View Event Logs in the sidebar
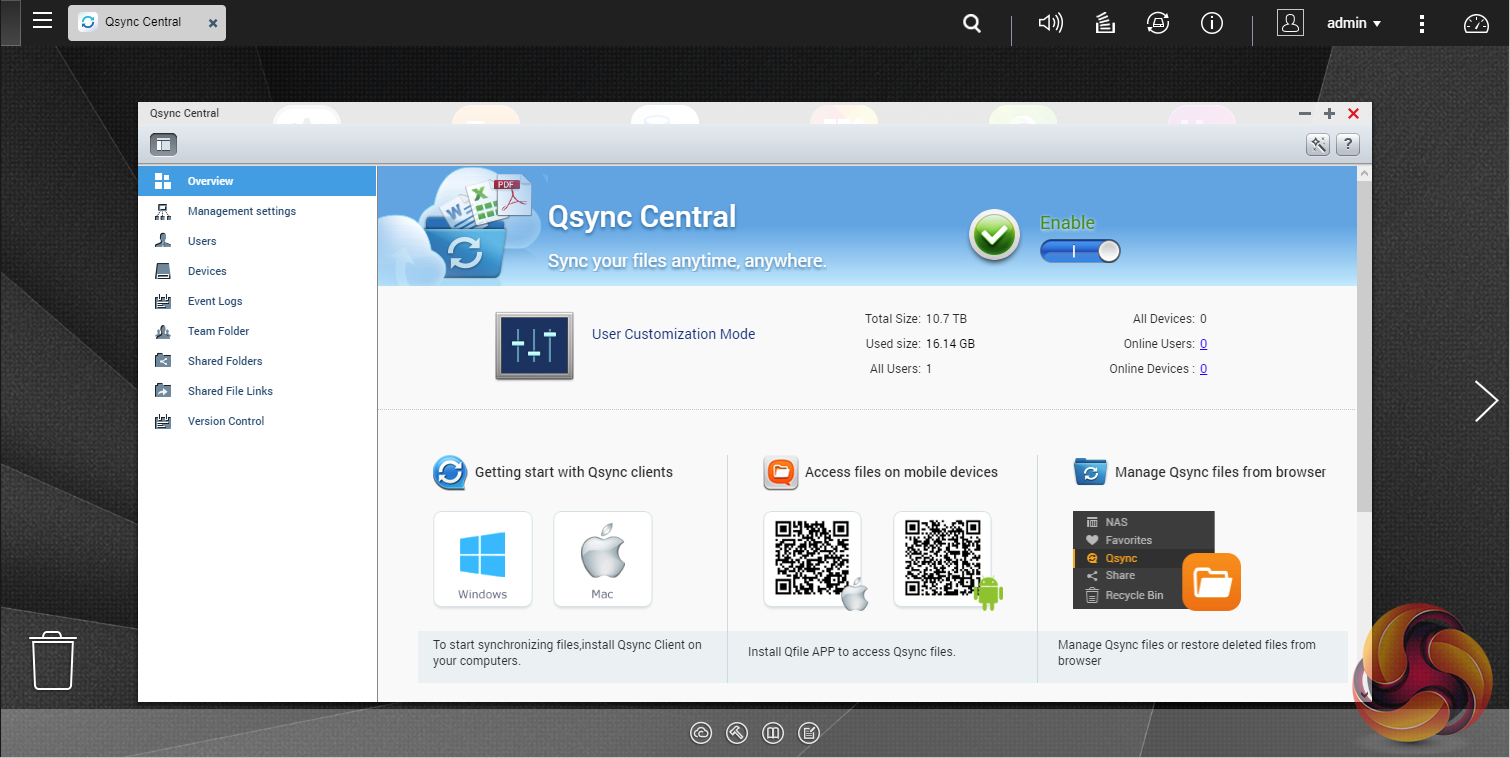The image size is (1510, 758). coord(257,301)
